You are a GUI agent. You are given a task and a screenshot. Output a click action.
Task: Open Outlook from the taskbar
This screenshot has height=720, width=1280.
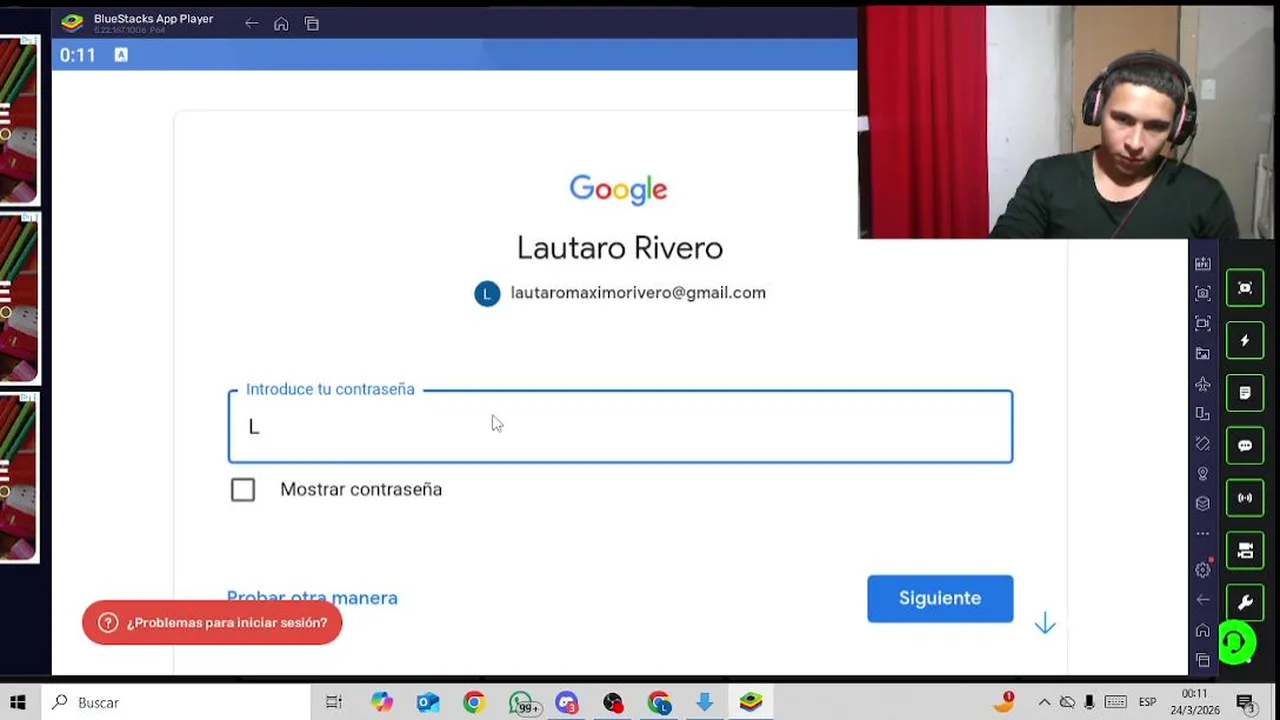pos(428,702)
